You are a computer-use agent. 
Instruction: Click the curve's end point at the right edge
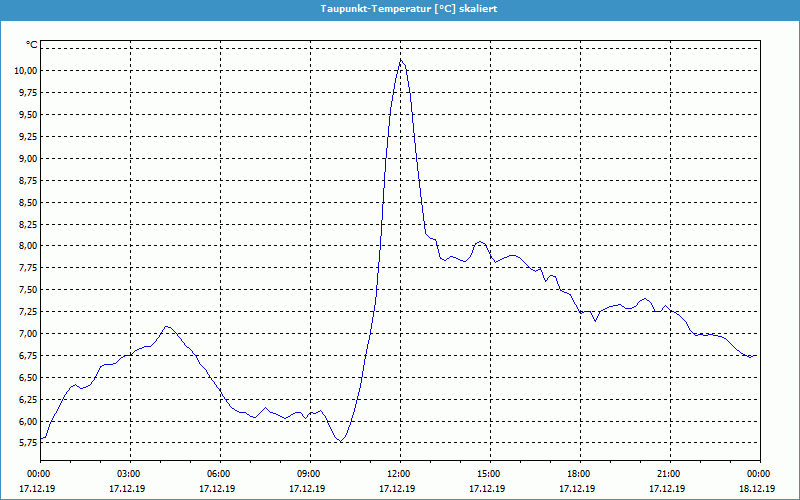[757, 355]
